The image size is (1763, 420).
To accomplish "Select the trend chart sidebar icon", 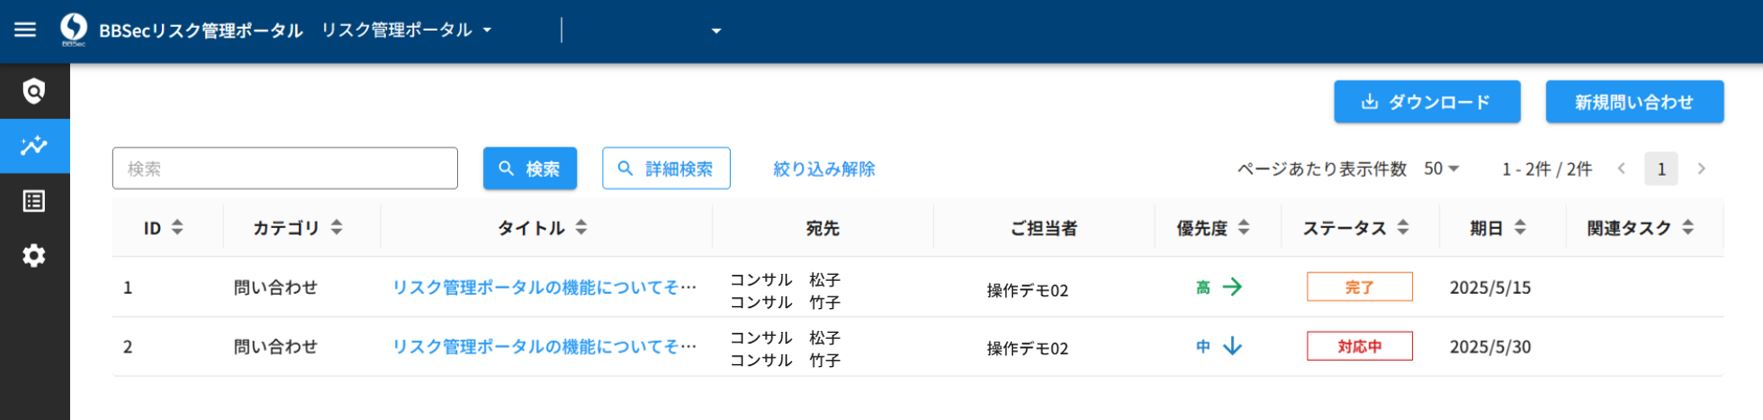I will pyautogui.click(x=34, y=146).
